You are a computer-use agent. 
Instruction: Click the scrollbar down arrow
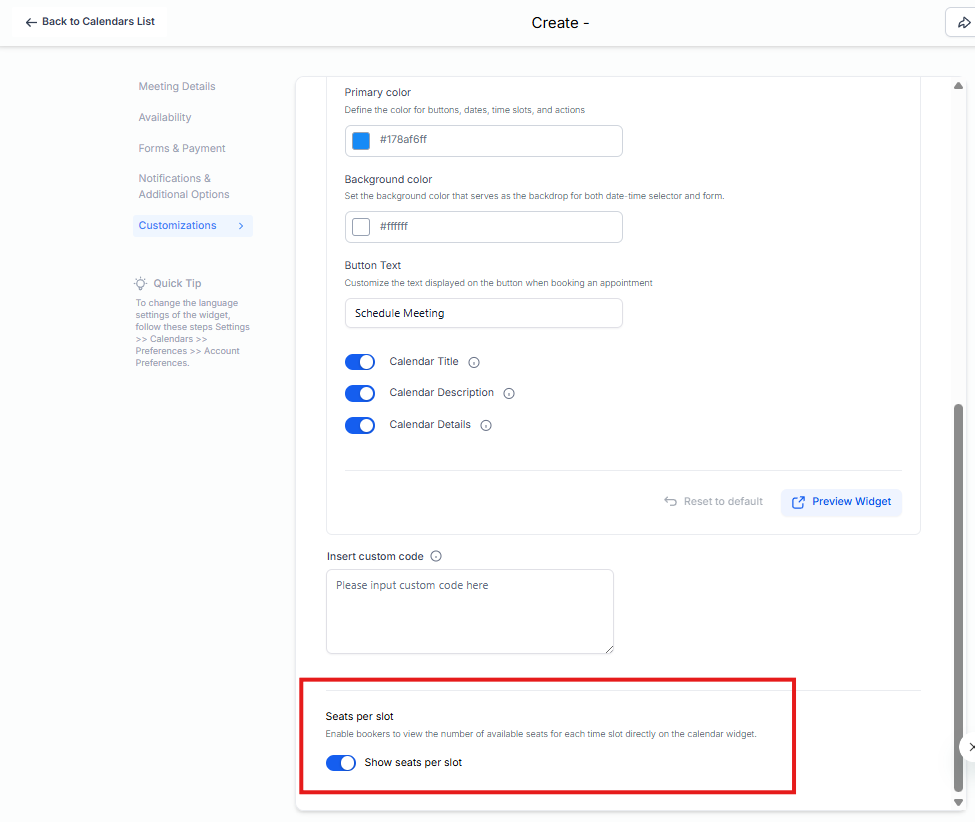click(958, 802)
